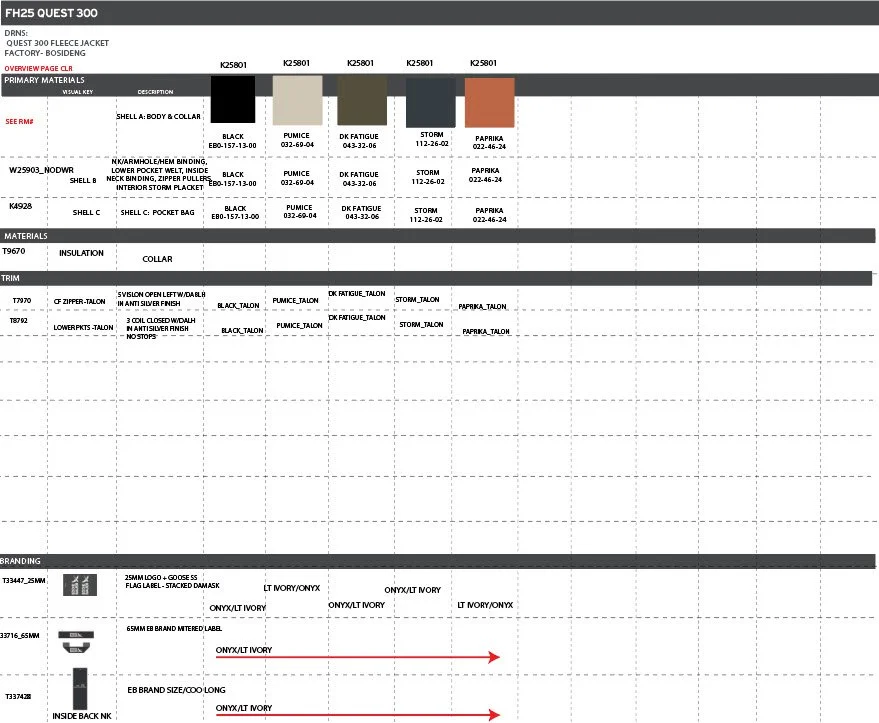Click PAPRIKA_TALON in the lower pockets row
This screenshot has width=879, height=723.
[486, 332]
